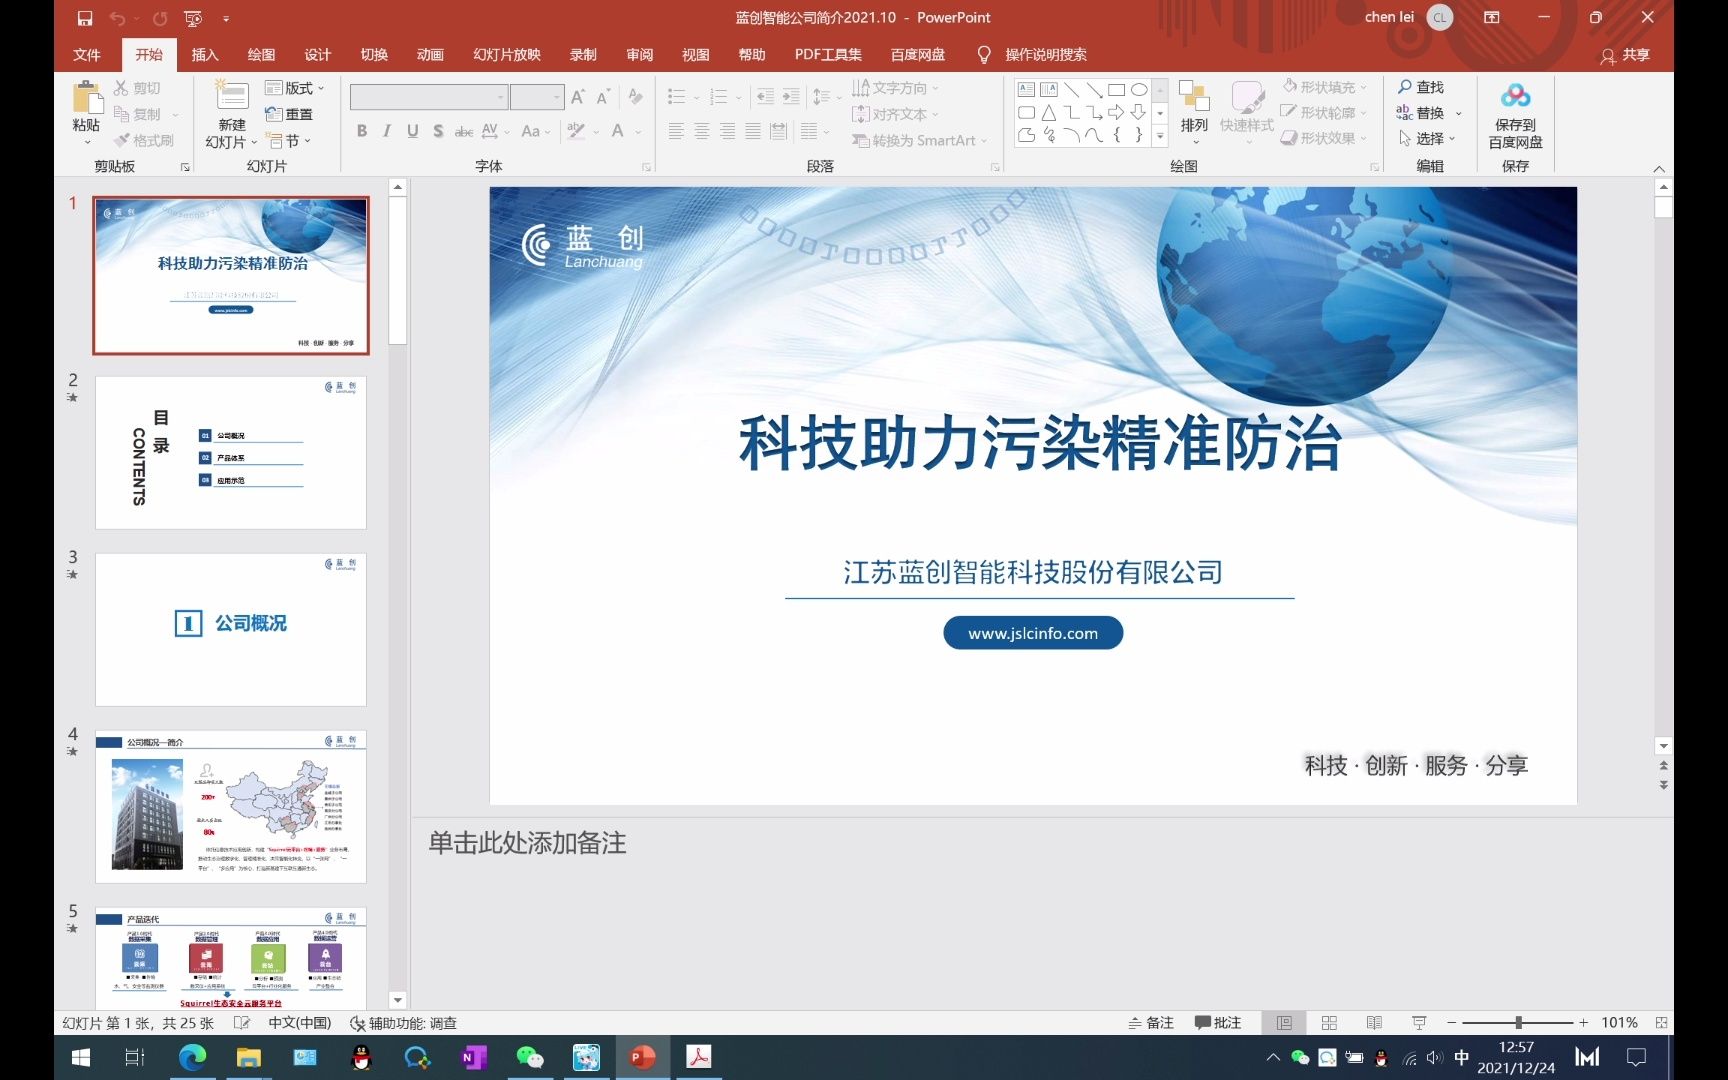The height and width of the screenshot is (1080, 1728).
Task: Open the font name dropdown
Action: click(500, 97)
